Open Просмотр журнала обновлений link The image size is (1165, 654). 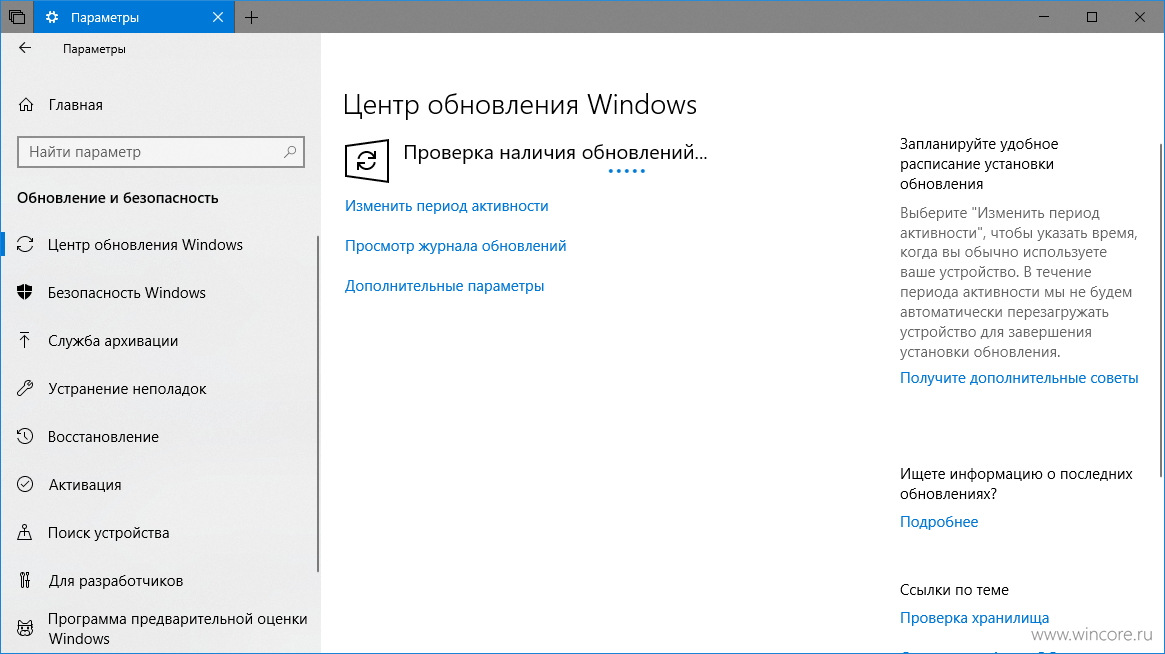(455, 246)
